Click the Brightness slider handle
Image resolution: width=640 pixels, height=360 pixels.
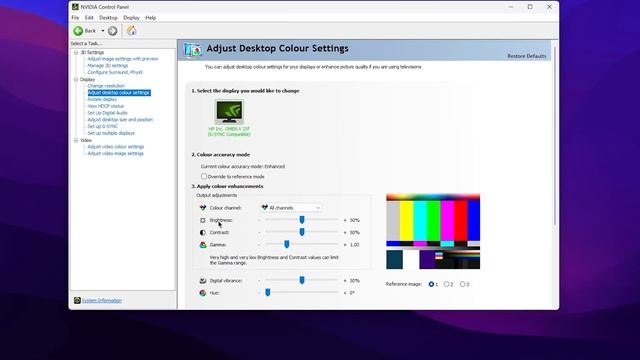click(x=302, y=220)
